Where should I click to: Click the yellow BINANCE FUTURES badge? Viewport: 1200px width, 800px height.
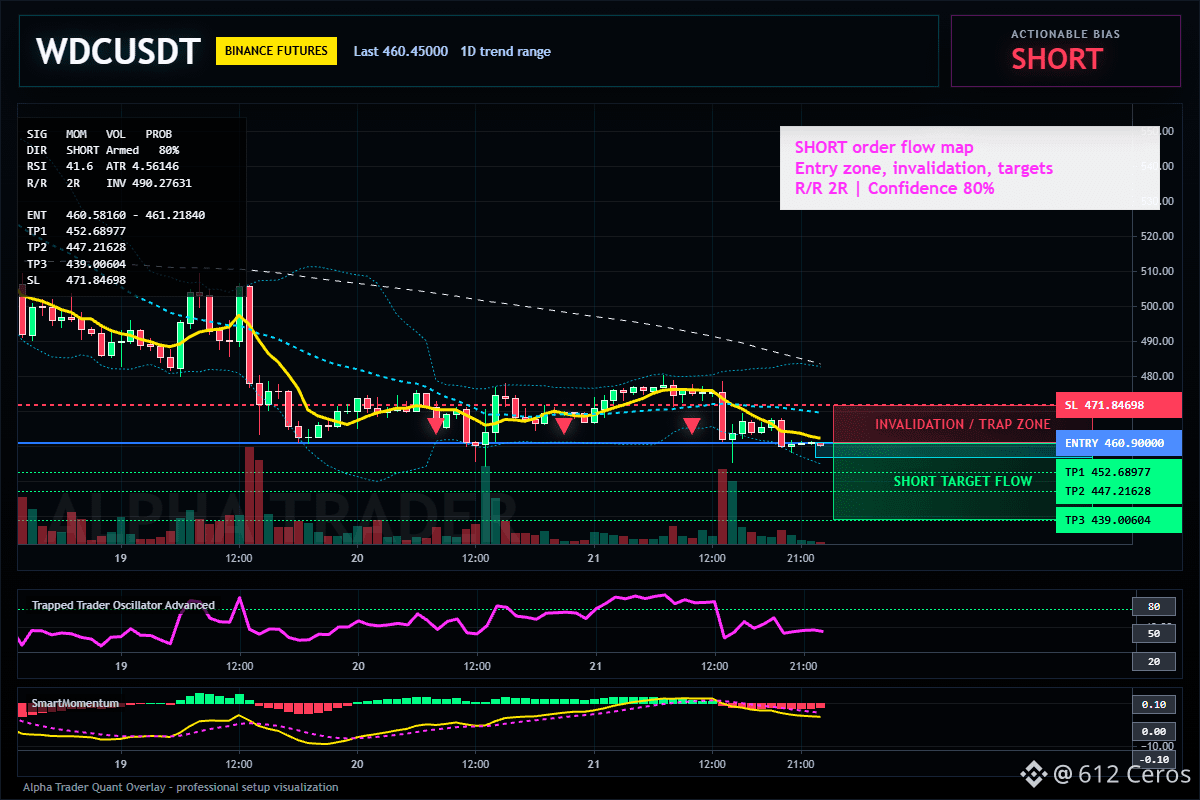click(x=276, y=51)
